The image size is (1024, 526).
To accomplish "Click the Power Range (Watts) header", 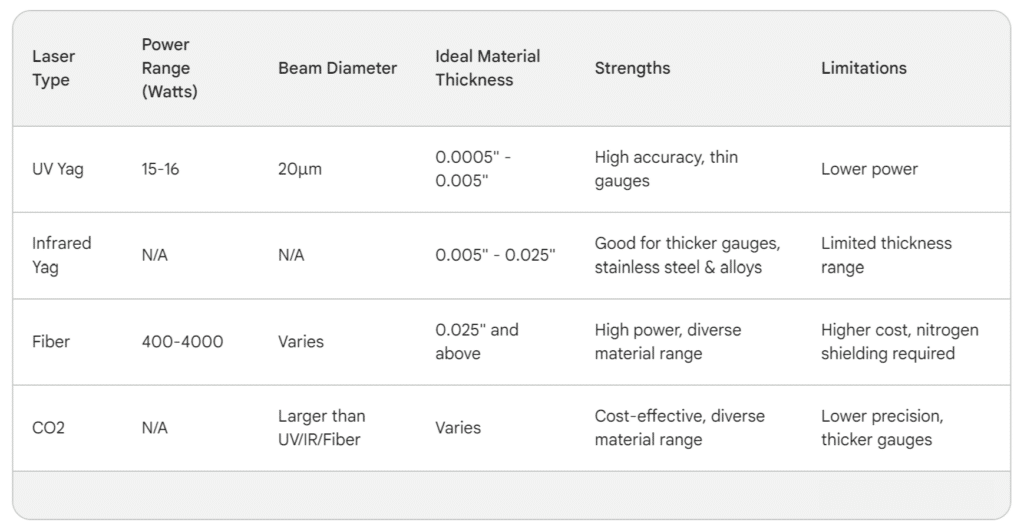I will pyautogui.click(x=169, y=68).
